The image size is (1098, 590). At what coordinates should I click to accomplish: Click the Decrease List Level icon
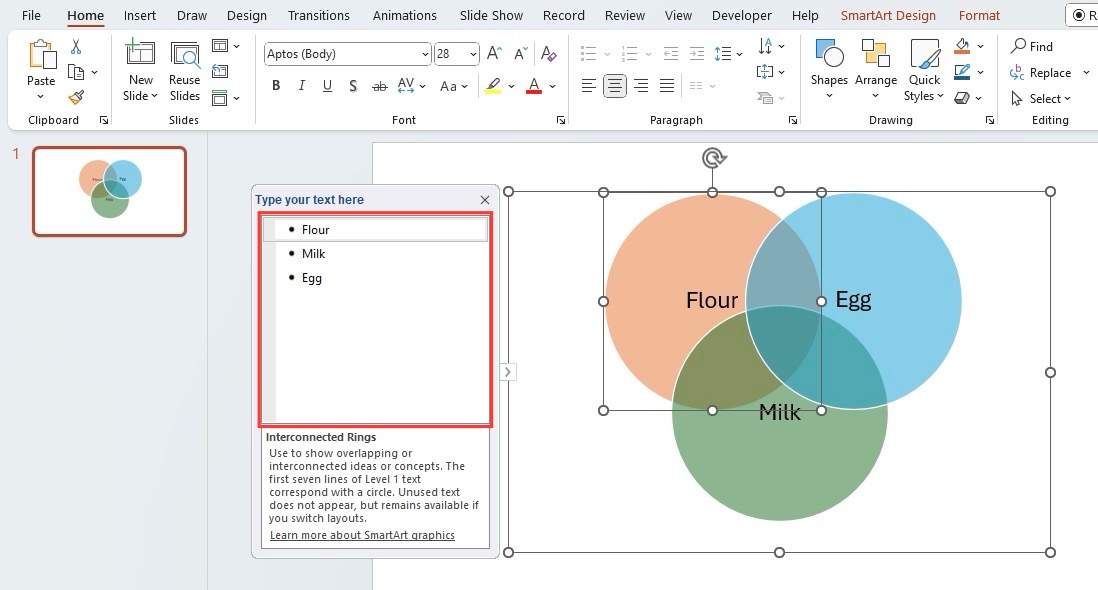click(x=671, y=53)
